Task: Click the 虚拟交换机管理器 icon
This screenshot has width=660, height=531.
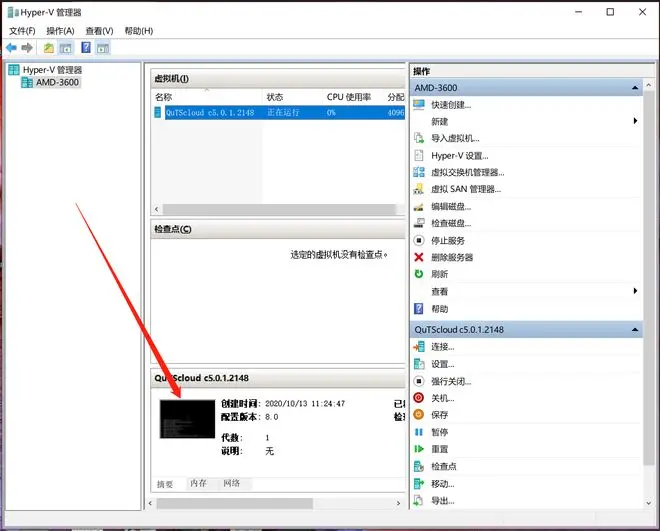Action: pyautogui.click(x=419, y=172)
